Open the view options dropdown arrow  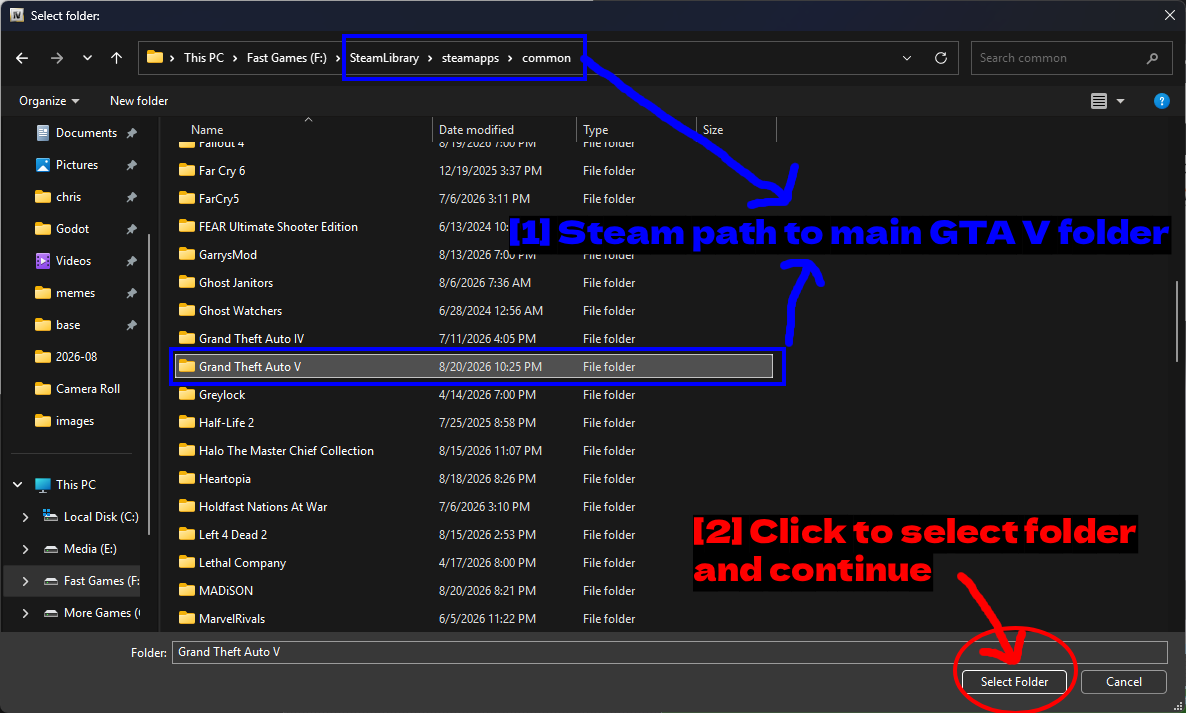(1120, 101)
